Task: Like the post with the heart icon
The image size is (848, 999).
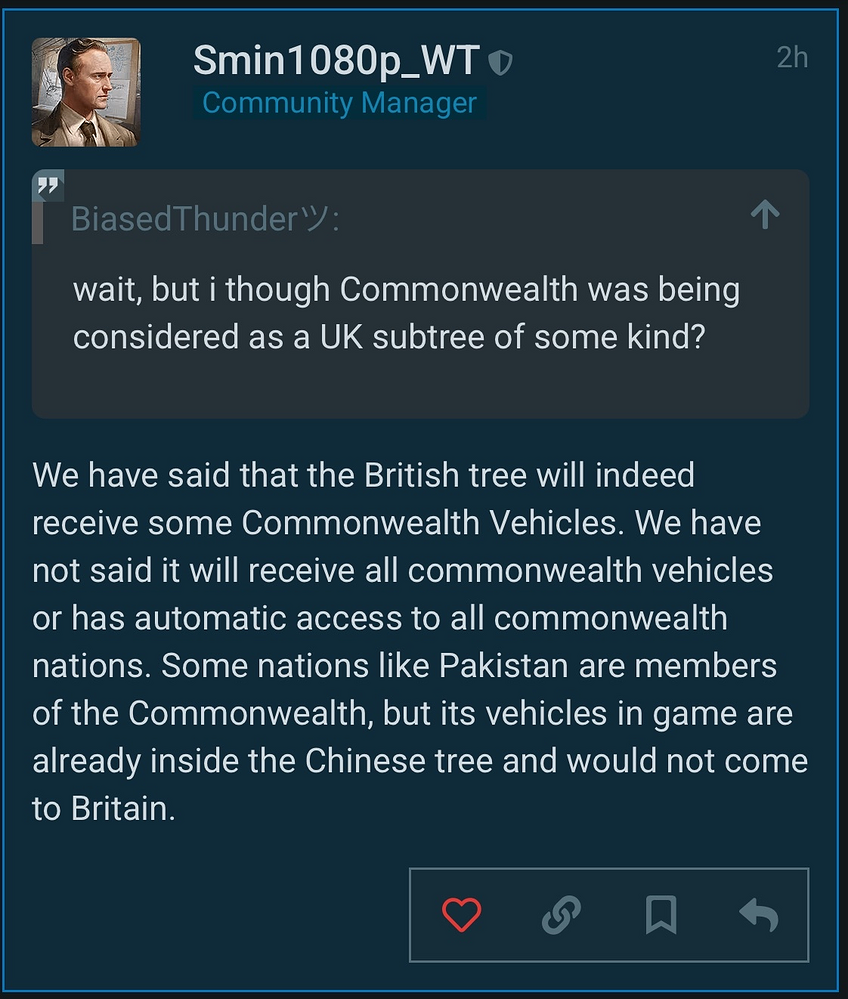Action: coord(461,914)
